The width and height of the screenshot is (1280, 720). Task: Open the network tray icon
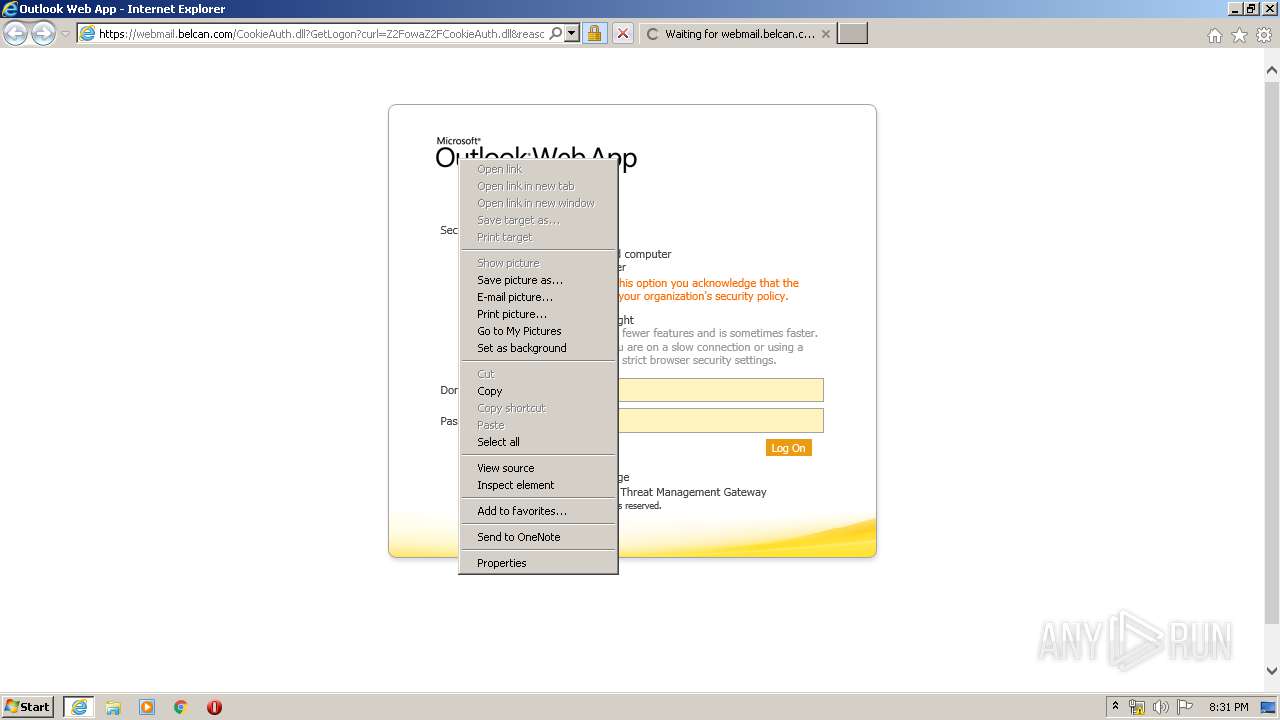(x=1137, y=707)
